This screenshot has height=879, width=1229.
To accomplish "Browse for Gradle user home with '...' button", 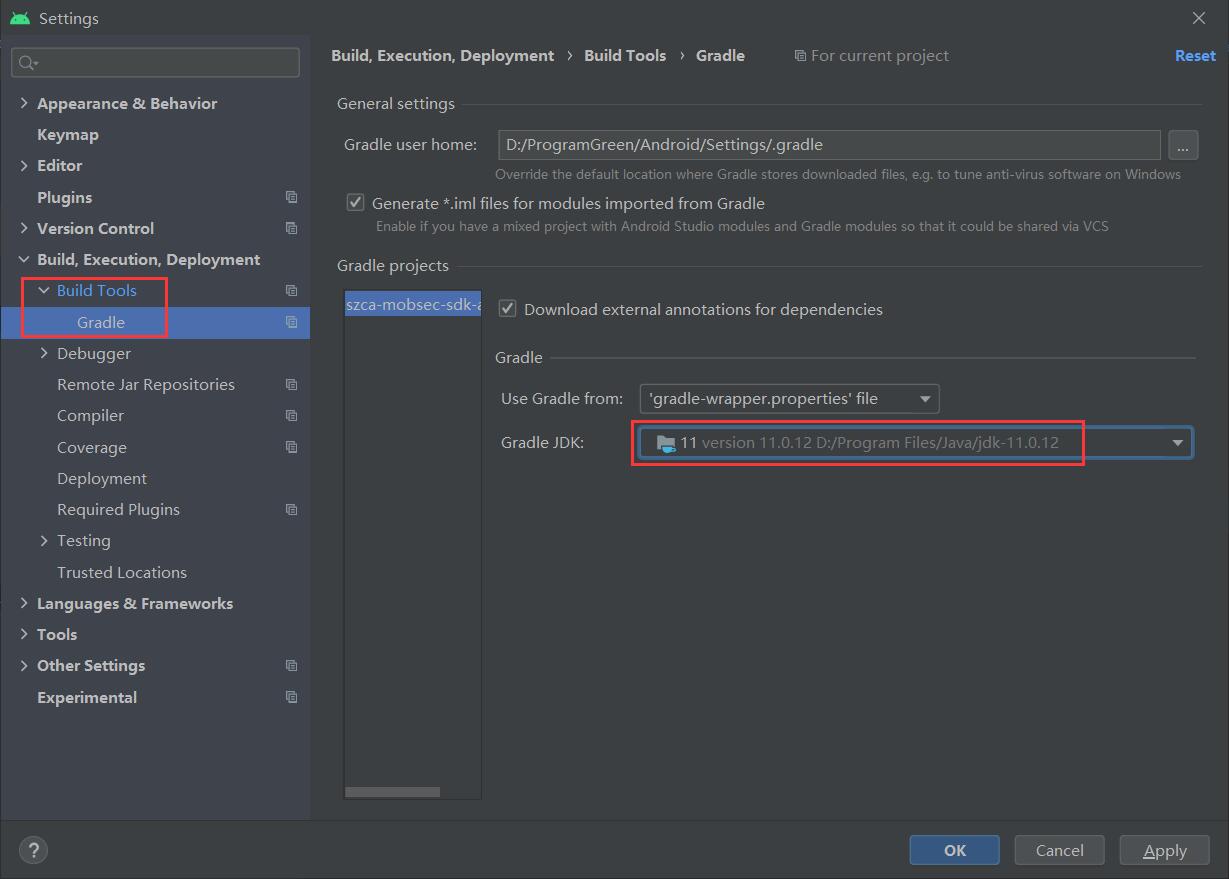I will [1183, 145].
